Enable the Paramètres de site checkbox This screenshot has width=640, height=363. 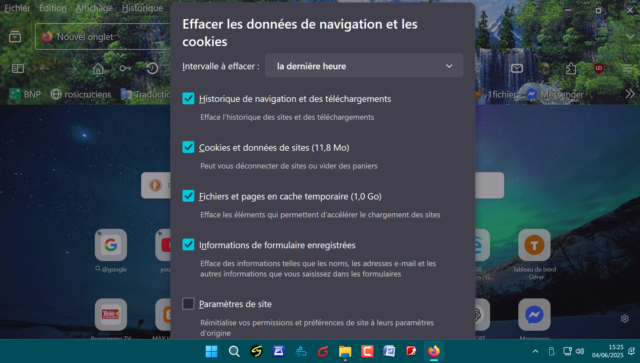[188, 303]
